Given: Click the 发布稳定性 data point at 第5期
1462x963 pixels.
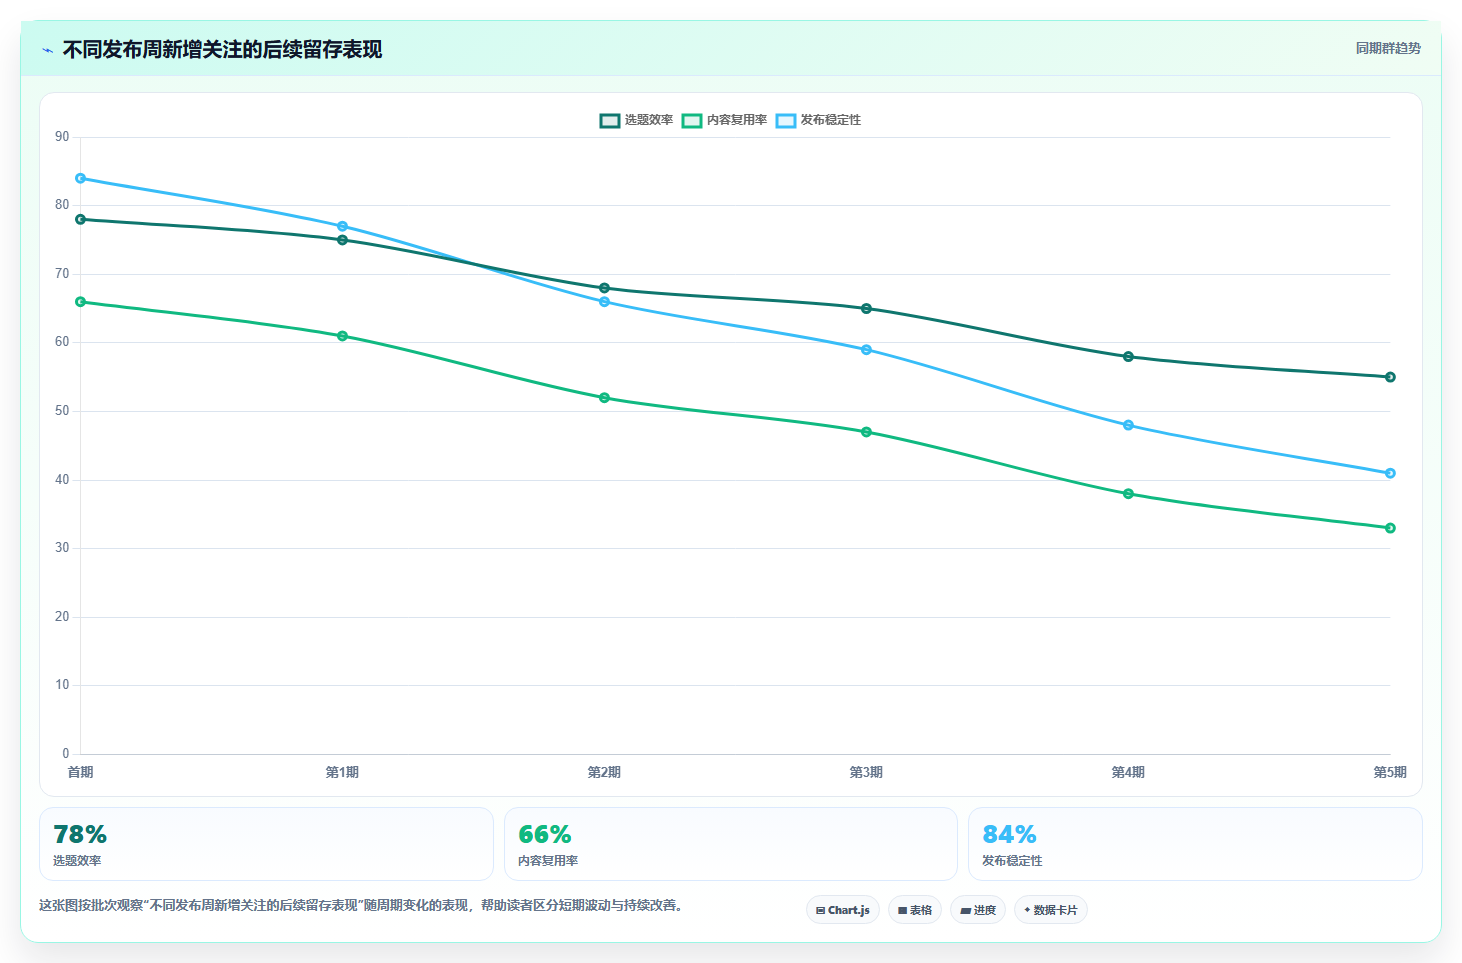Looking at the screenshot, I should (1391, 473).
